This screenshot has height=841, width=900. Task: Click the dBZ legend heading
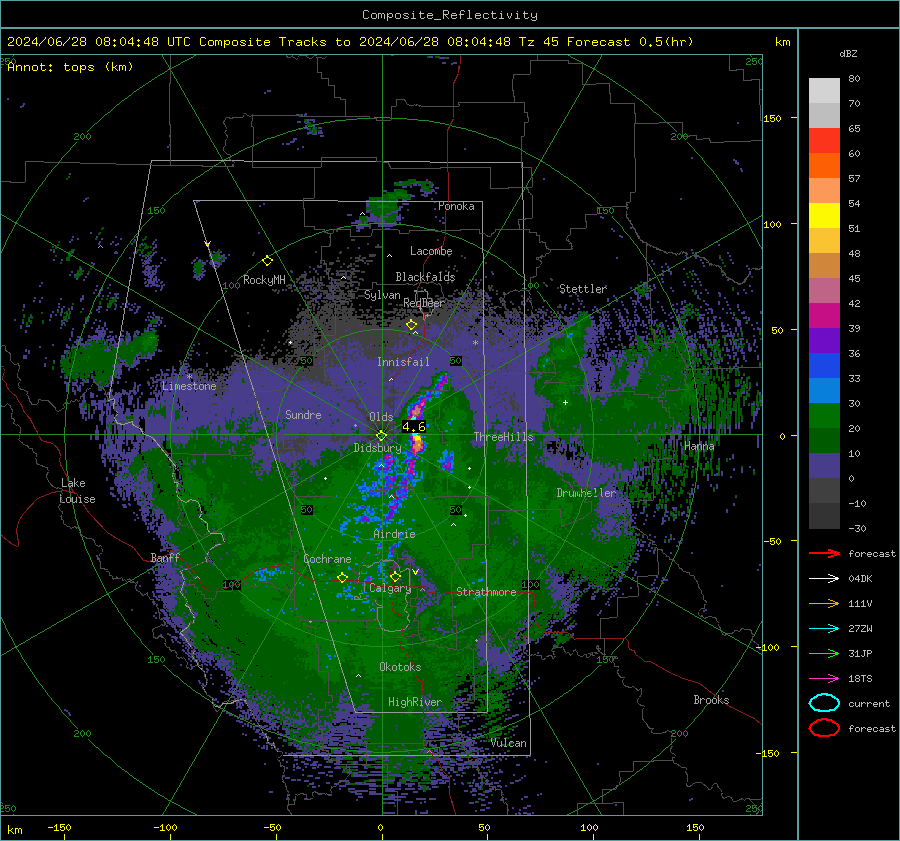[x=848, y=53]
